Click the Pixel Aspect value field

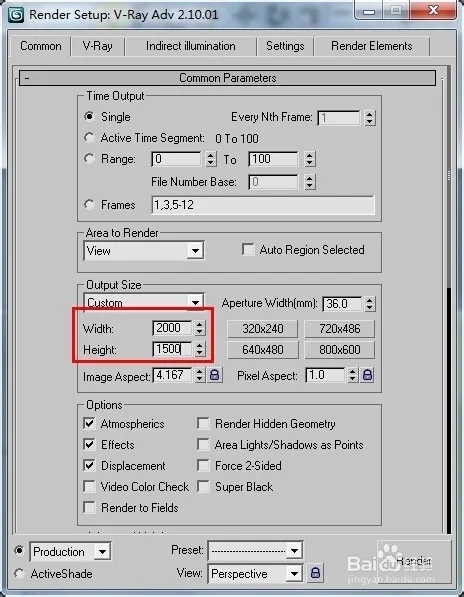(x=325, y=375)
